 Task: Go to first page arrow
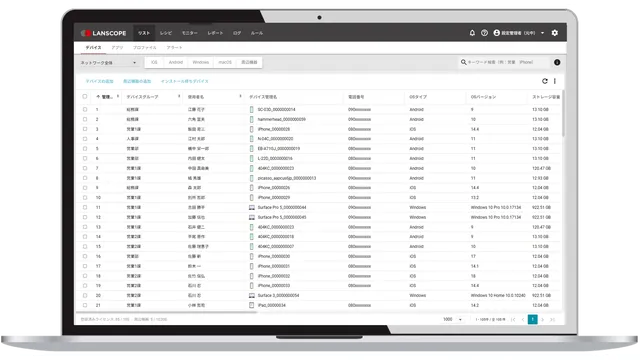513,320
